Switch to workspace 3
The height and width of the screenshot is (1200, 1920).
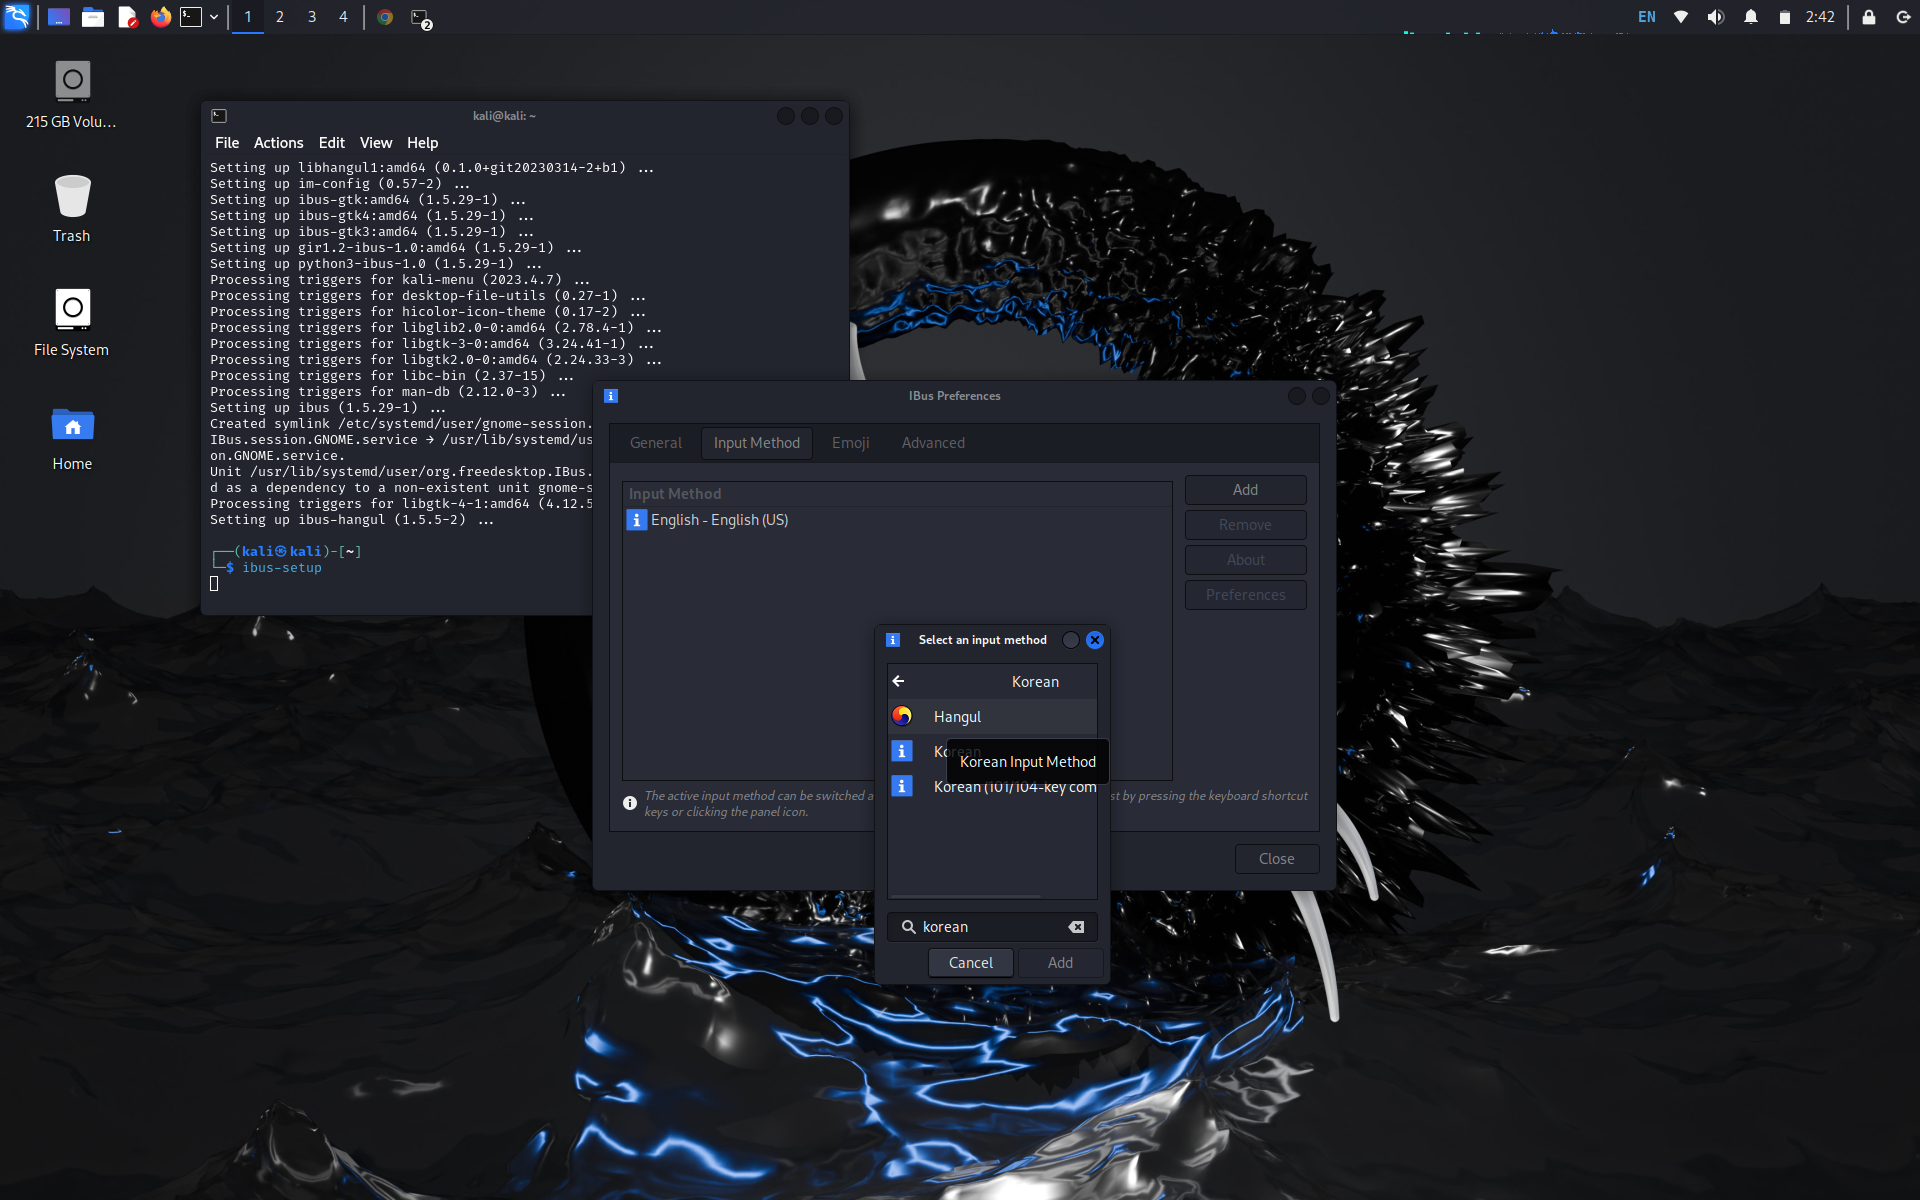(312, 17)
